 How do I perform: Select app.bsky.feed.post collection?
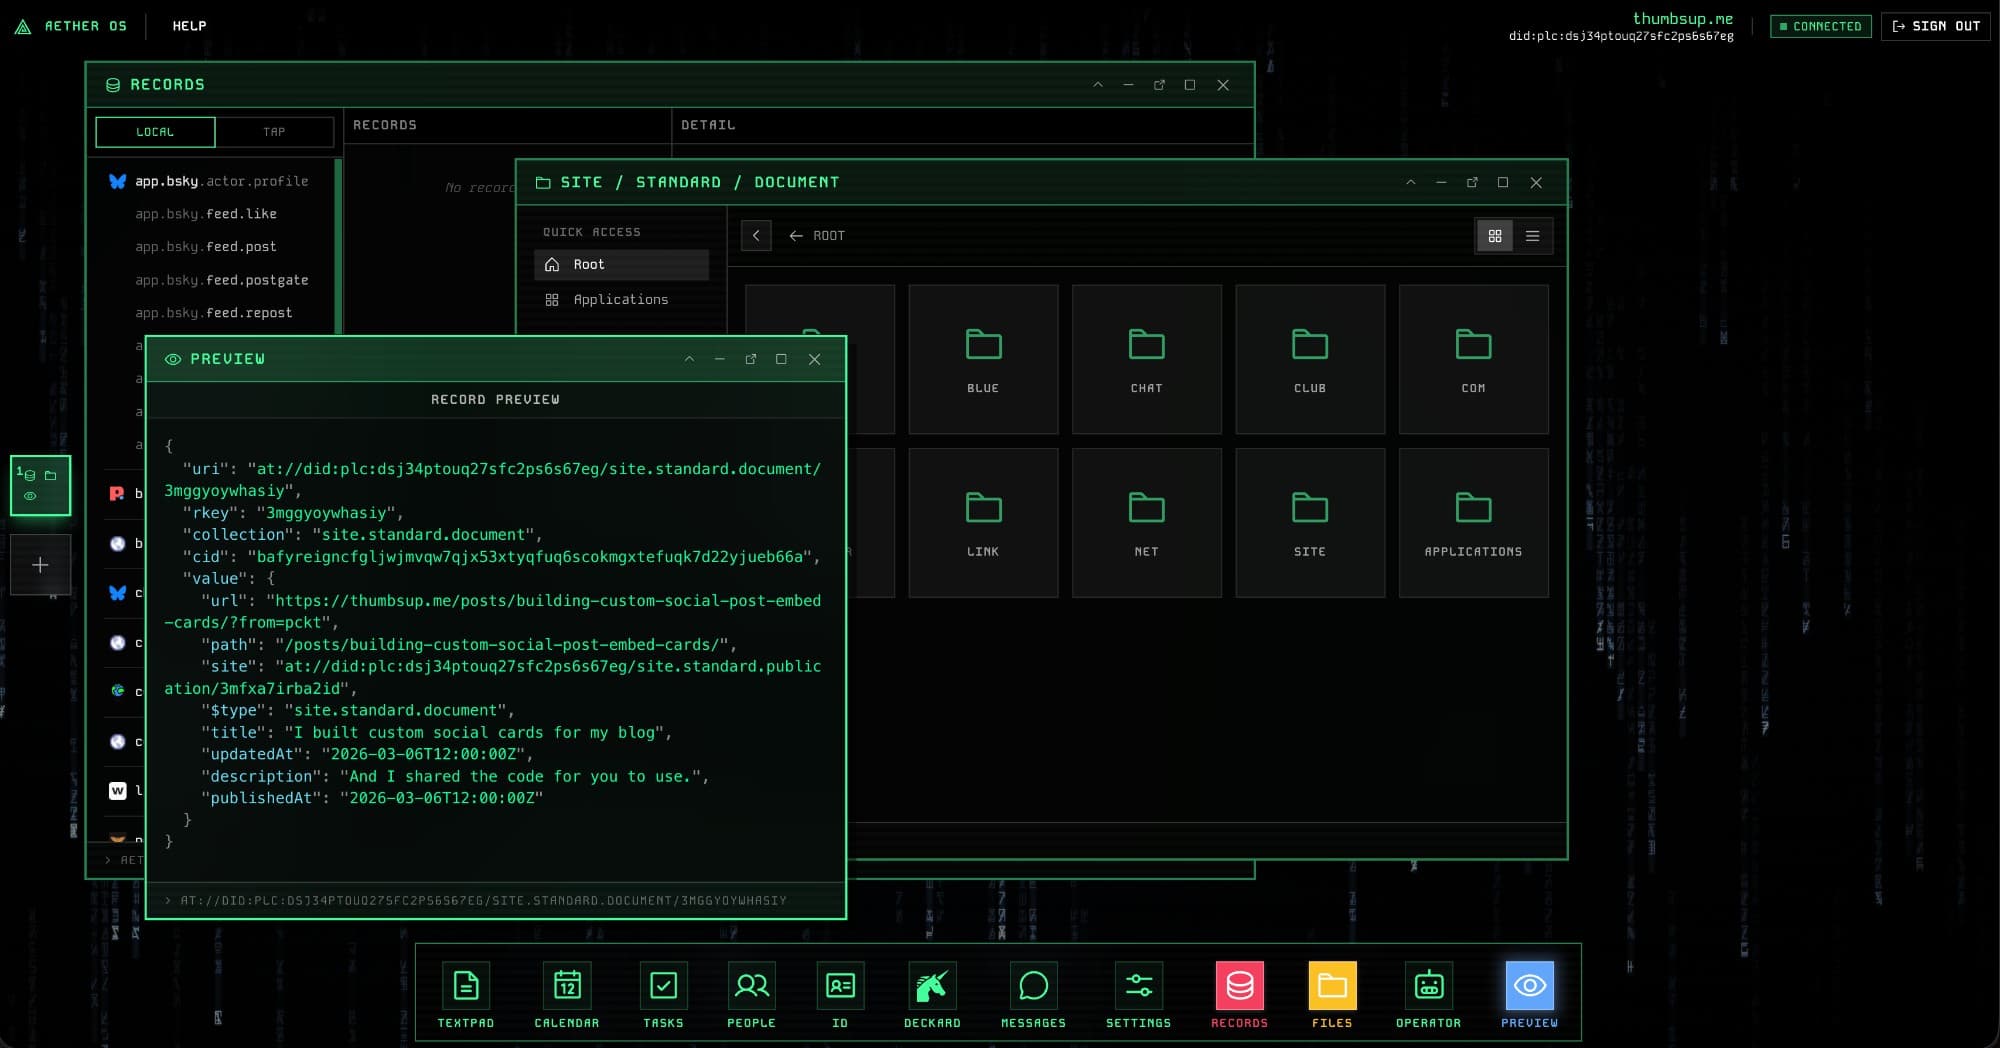(206, 247)
